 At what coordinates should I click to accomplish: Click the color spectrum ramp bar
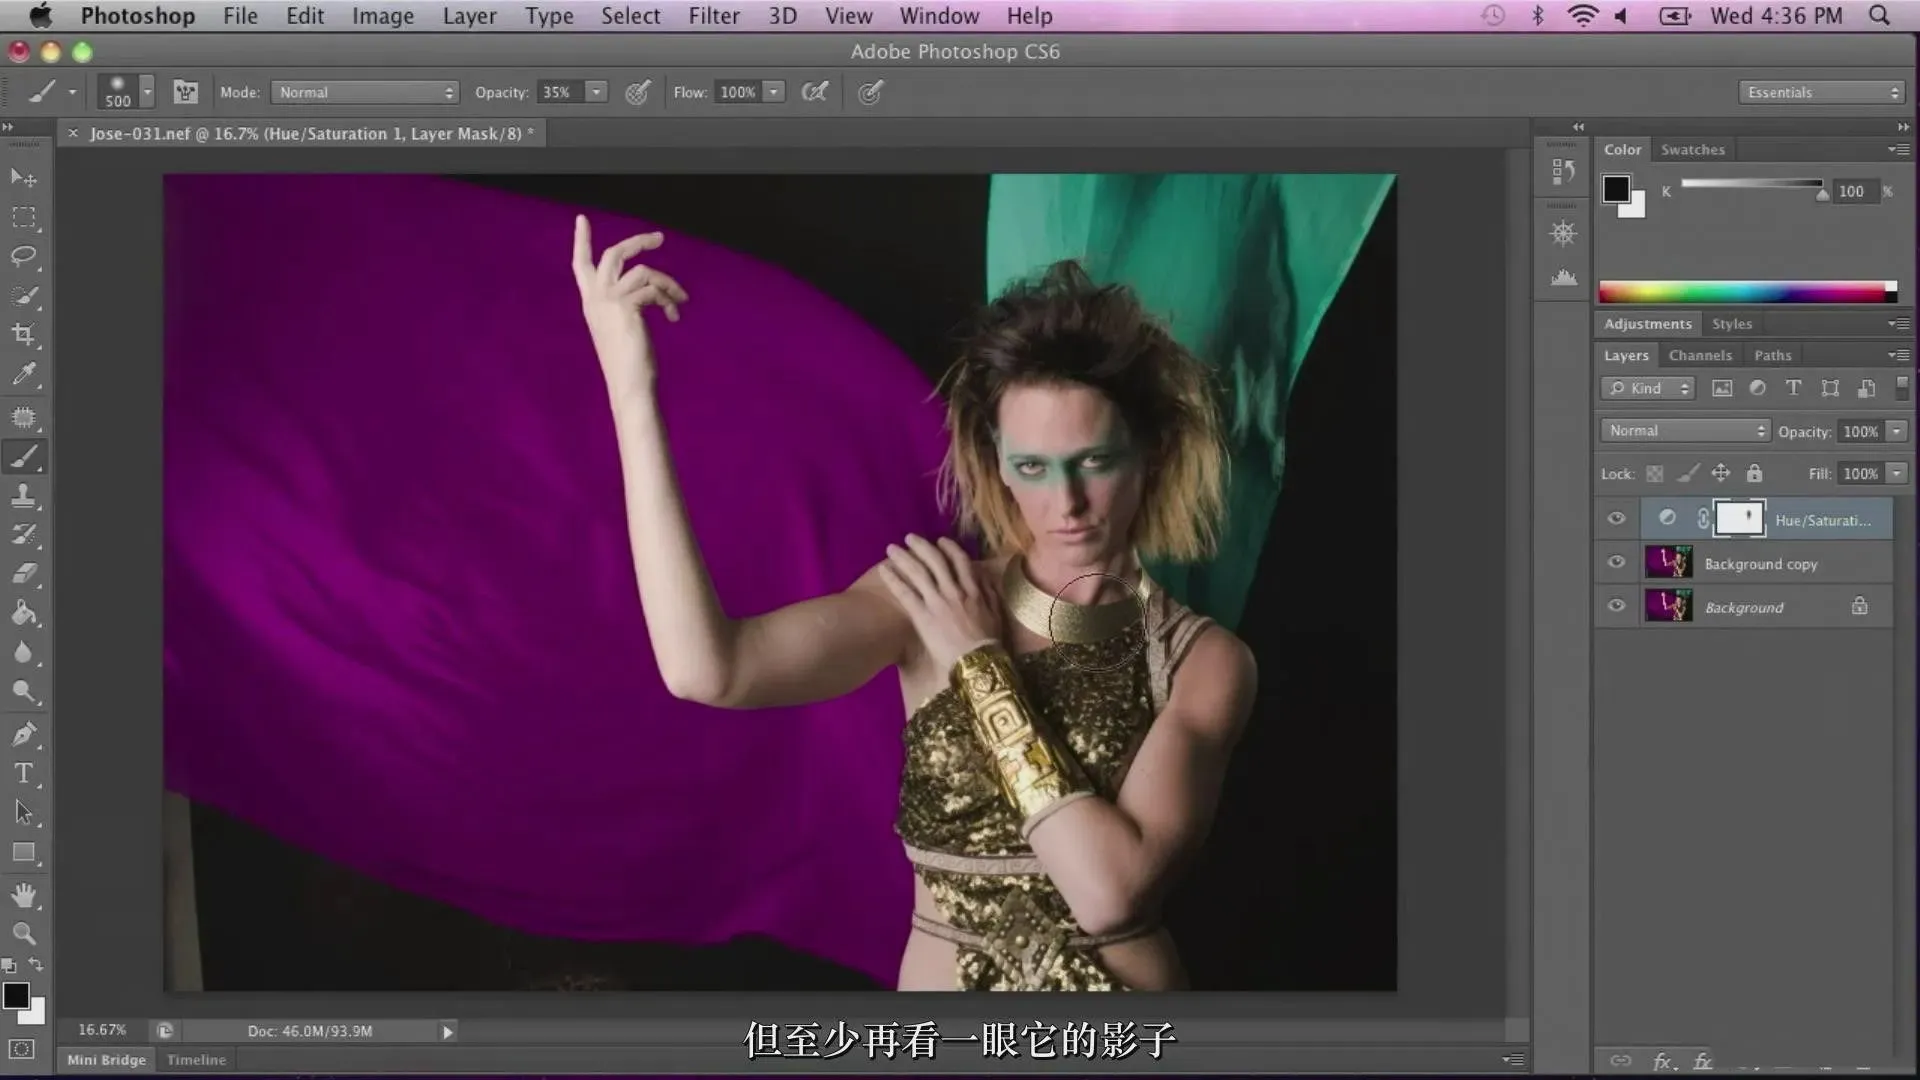[x=1745, y=292]
